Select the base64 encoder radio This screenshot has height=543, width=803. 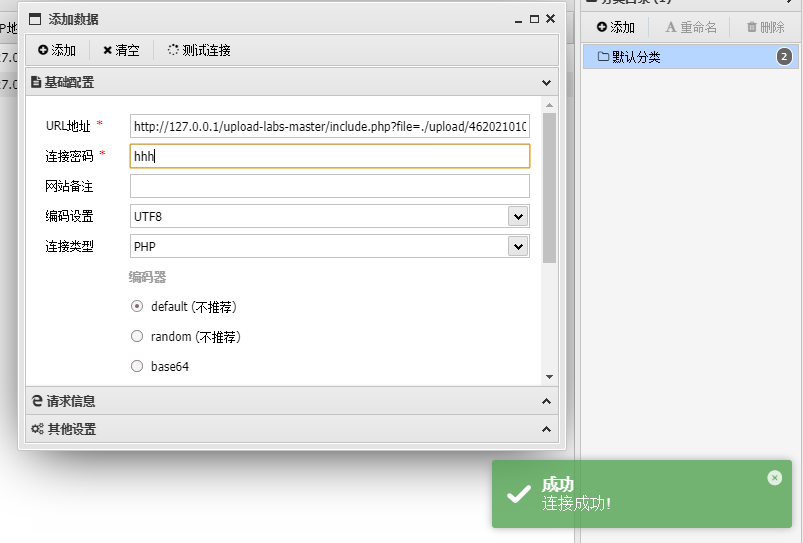click(137, 366)
